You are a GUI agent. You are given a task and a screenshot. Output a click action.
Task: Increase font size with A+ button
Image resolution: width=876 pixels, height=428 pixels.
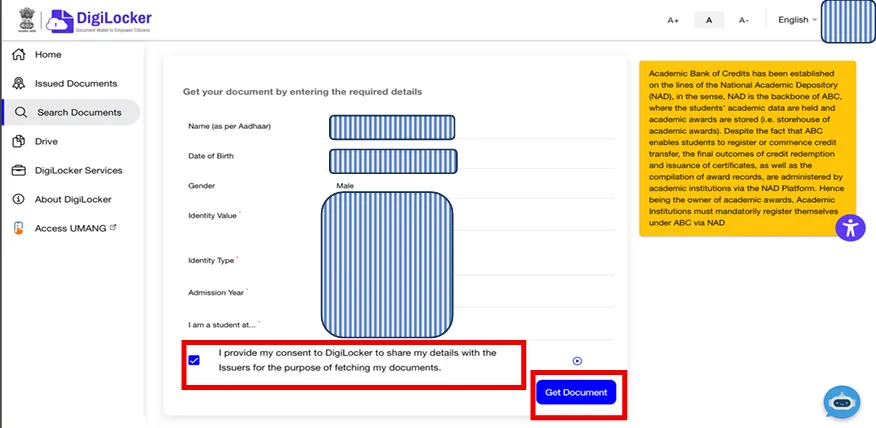673,20
